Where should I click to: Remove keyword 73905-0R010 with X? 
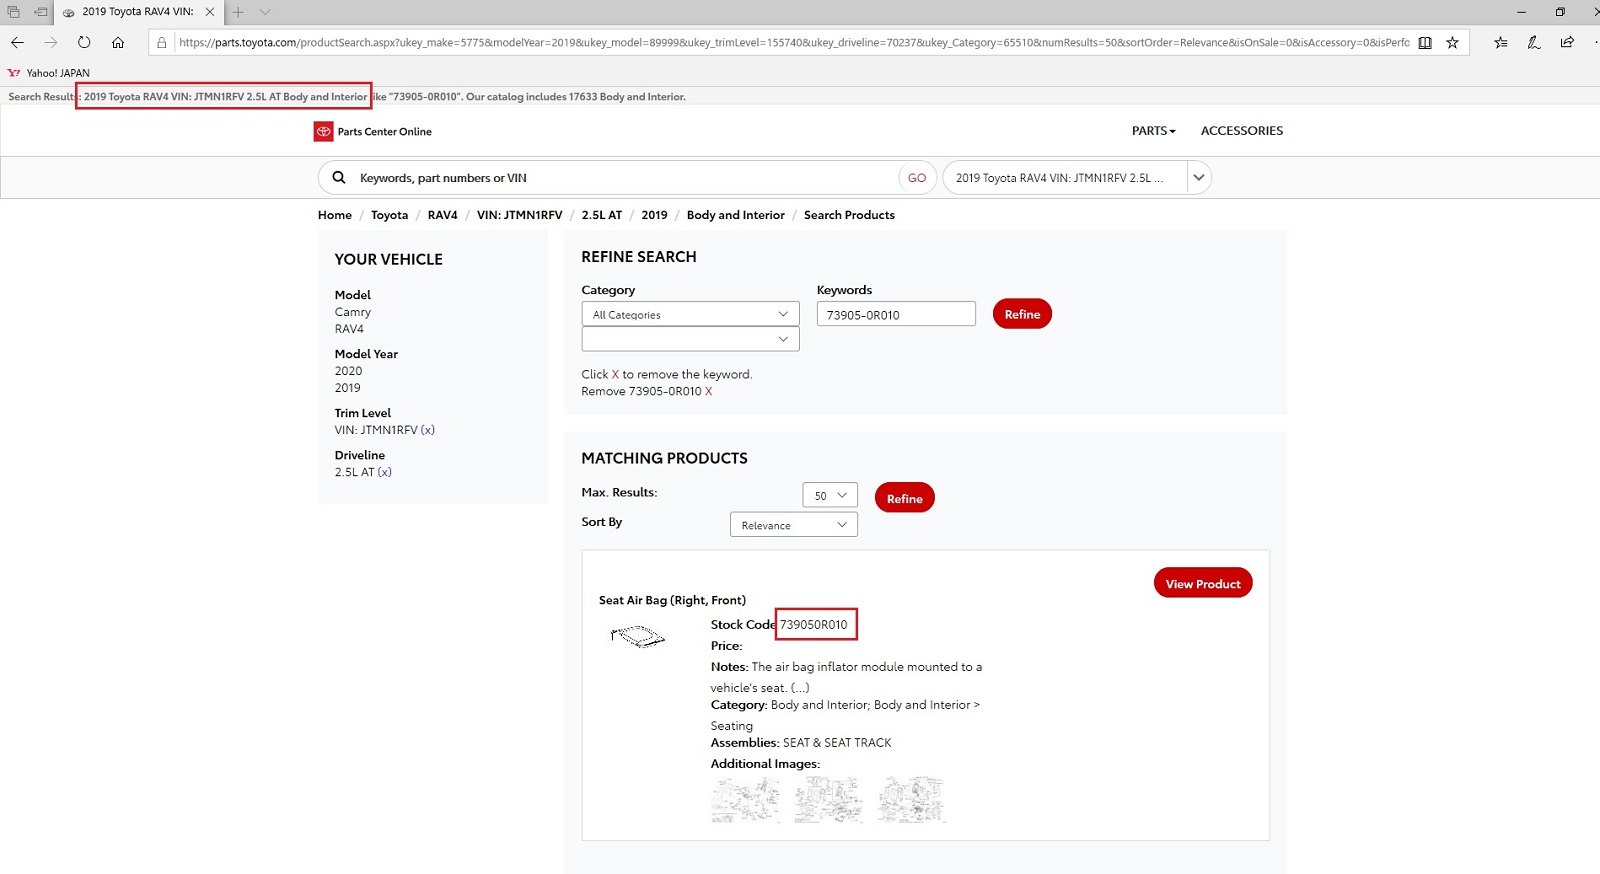click(x=709, y=391)
